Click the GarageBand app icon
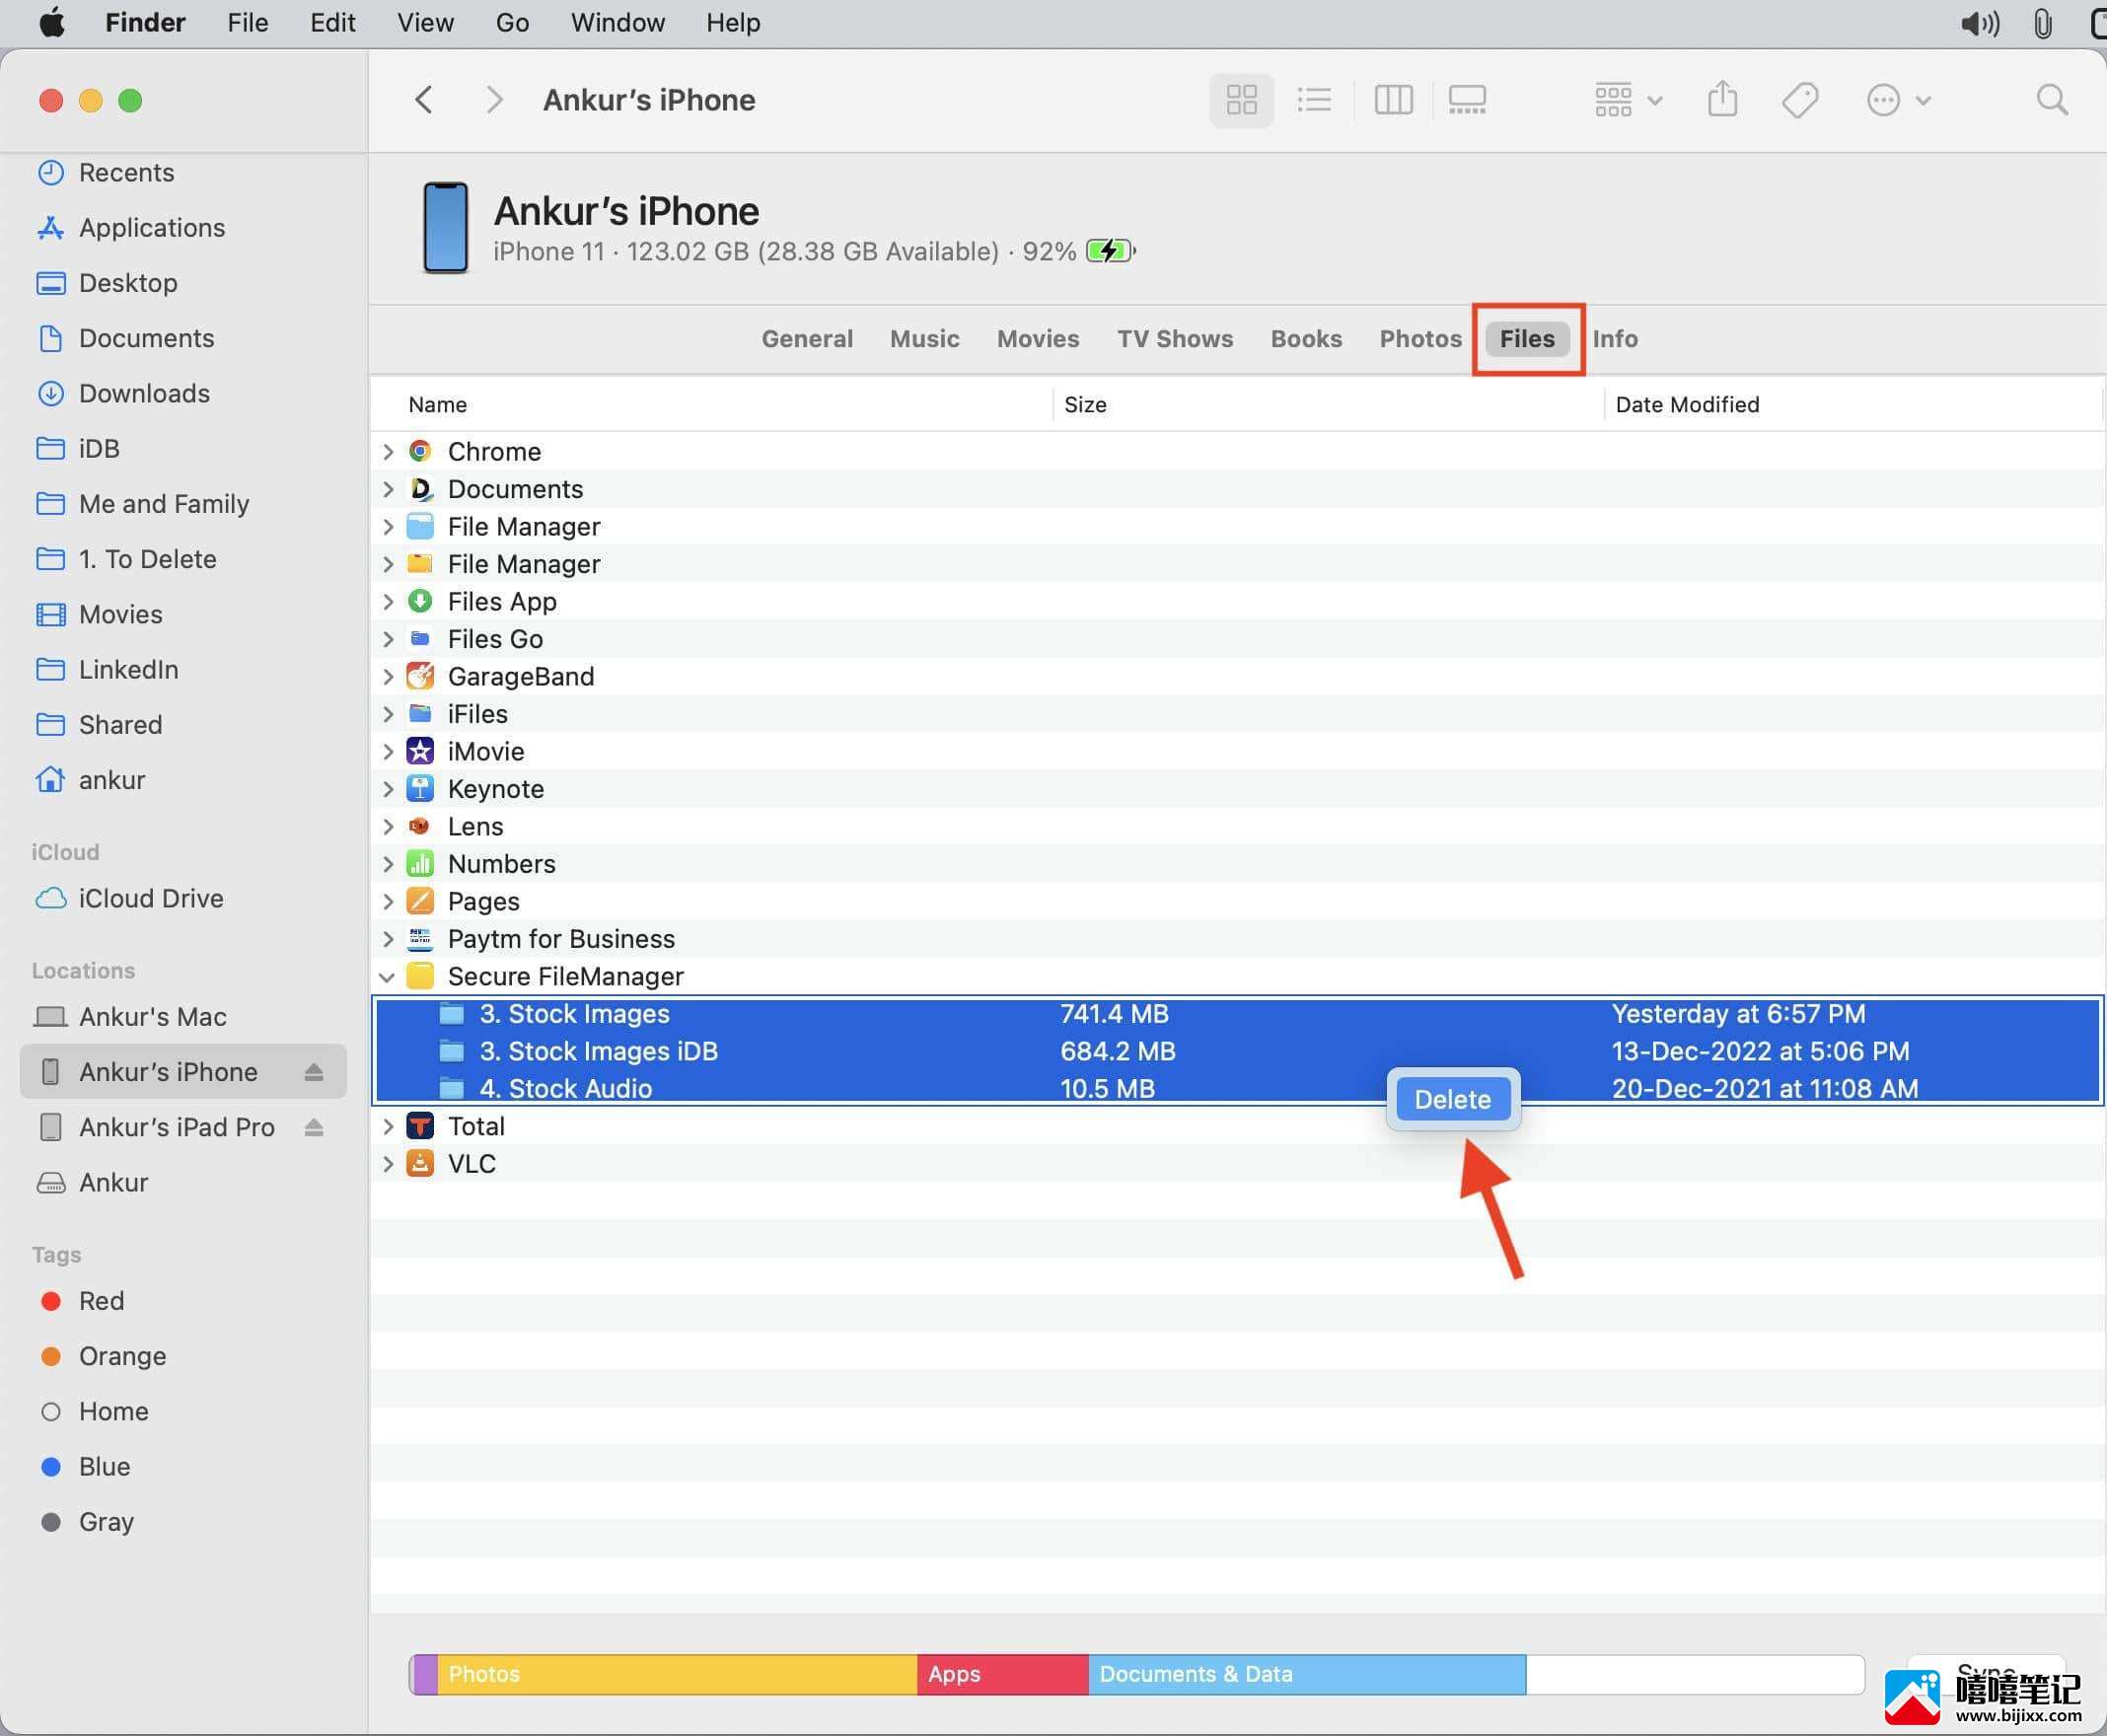This screenshot has width=2107, height=1736. click(420, 676)
